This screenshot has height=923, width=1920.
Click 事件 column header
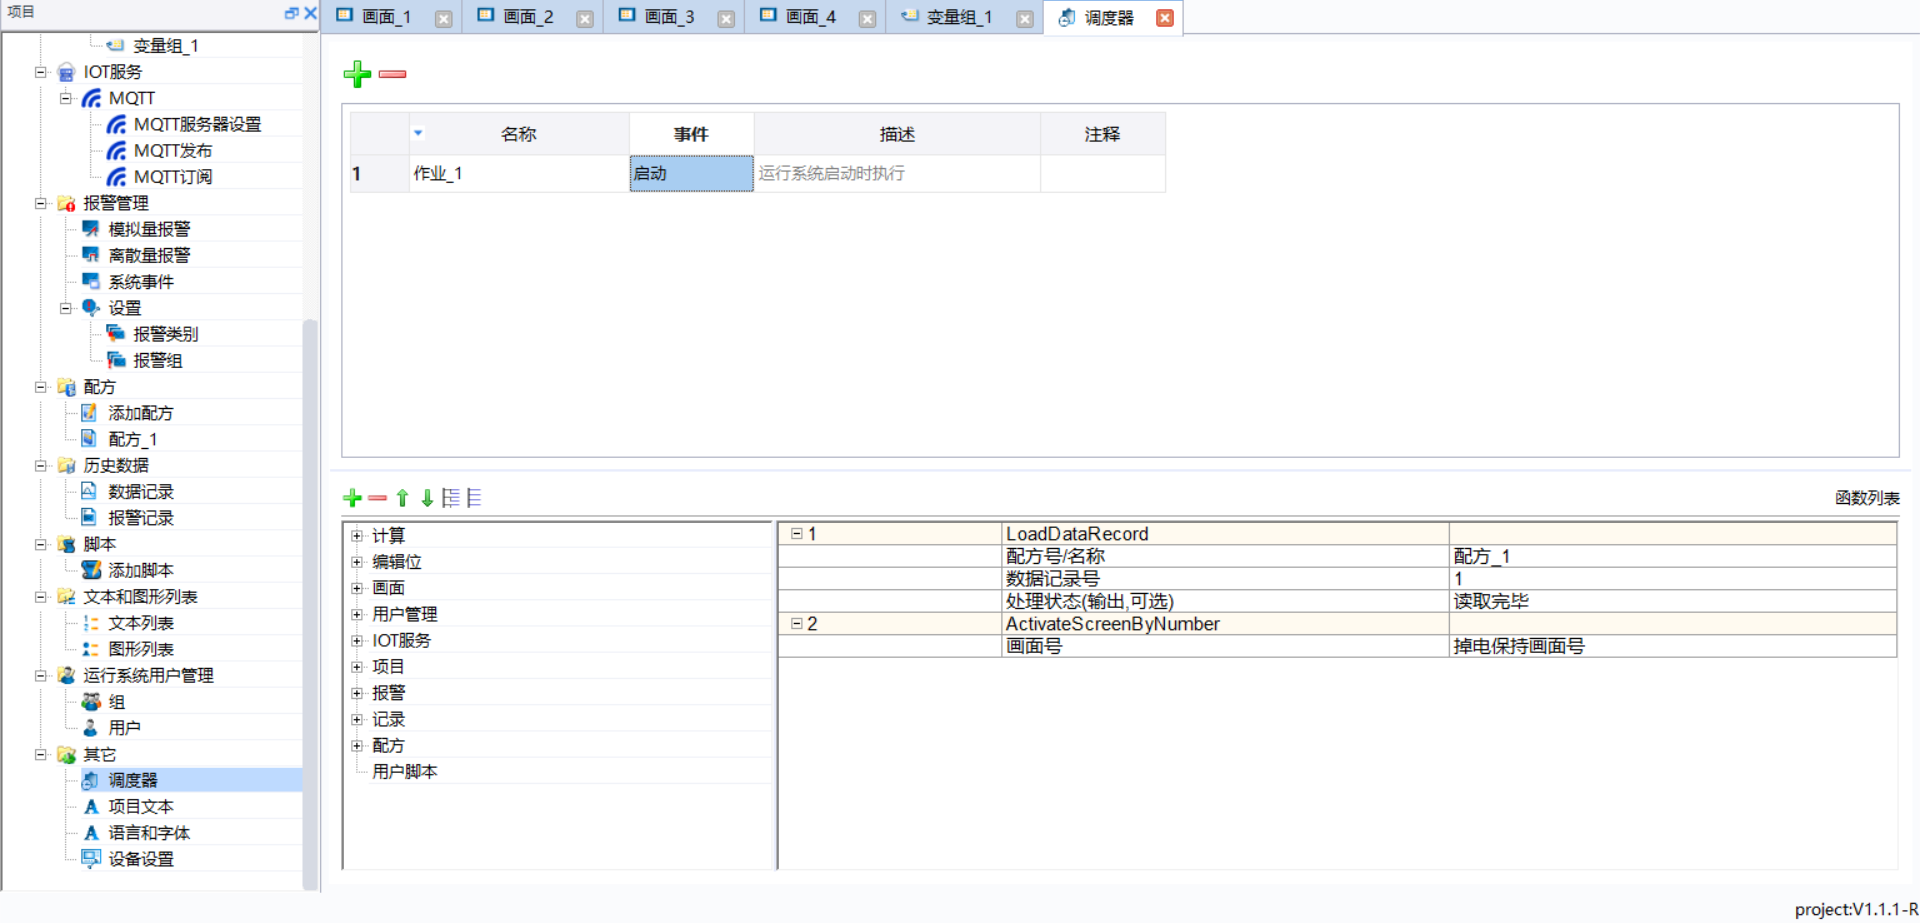(x=691, y=134)
